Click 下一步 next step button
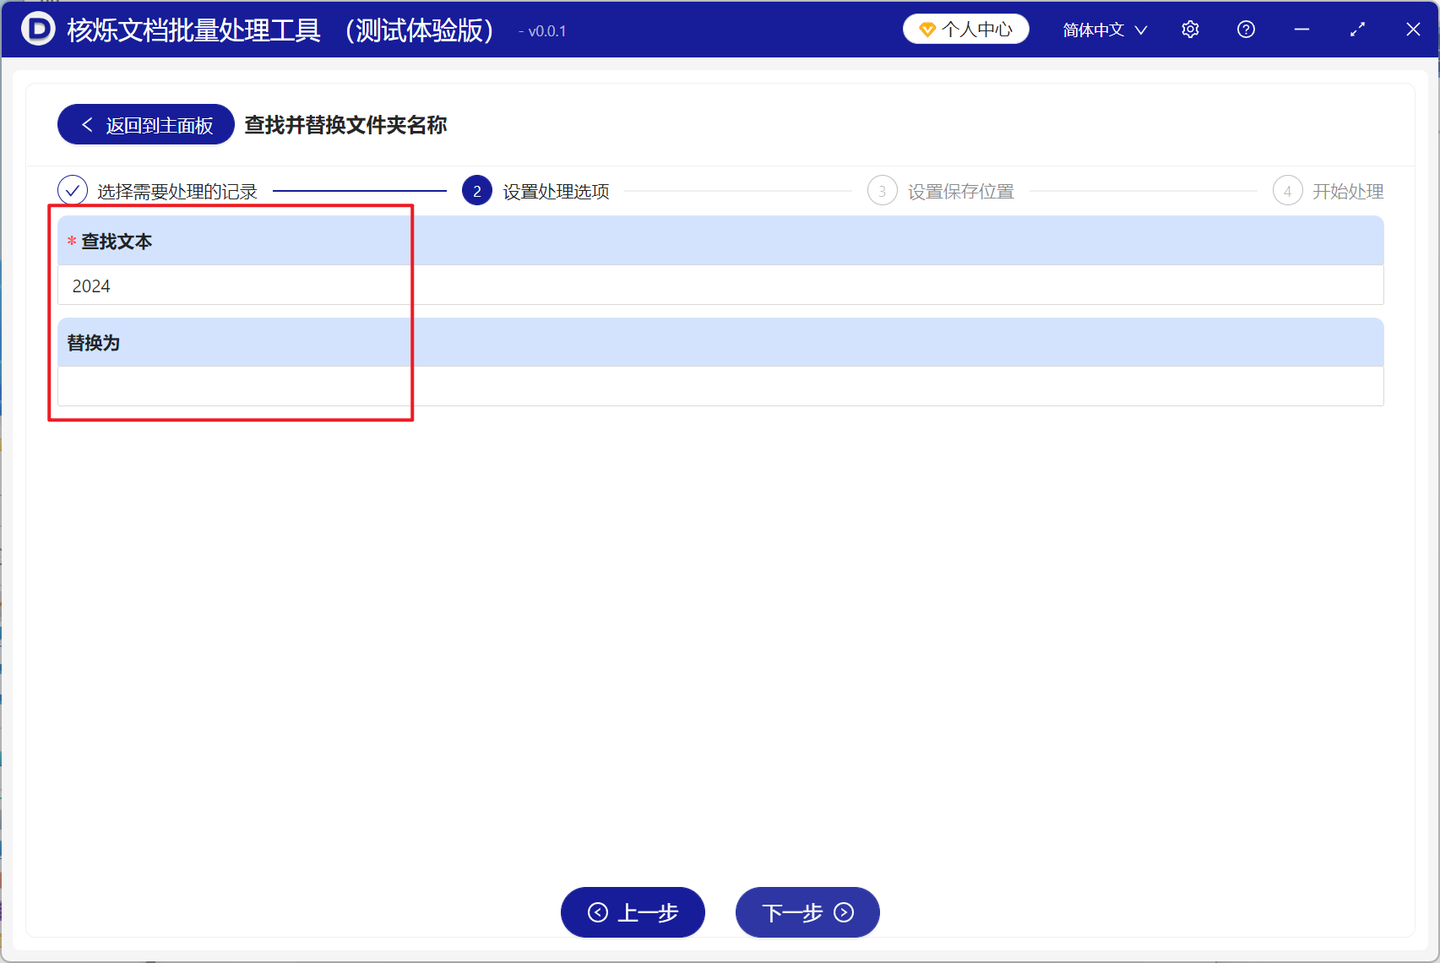1440x963 pixels. coord(807,912)
